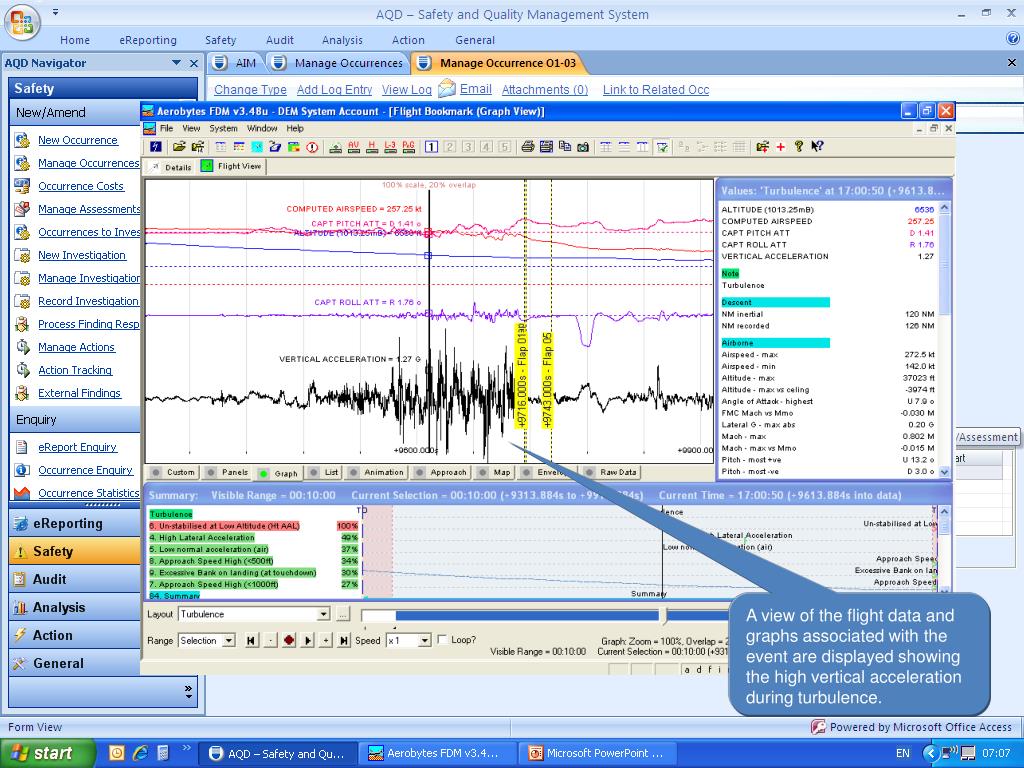The height and width of the screenshot is (768, 1024).
Task: Click the Flap 05 timeline marker
Action: [547, 380]
